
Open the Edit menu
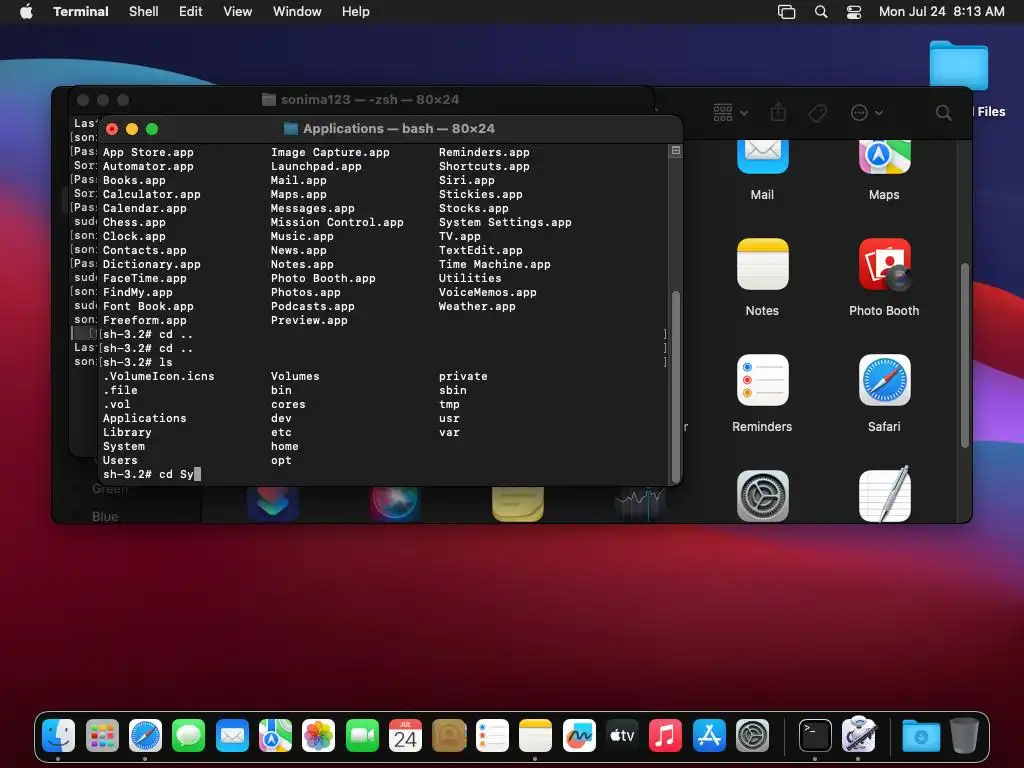point(191,11)
